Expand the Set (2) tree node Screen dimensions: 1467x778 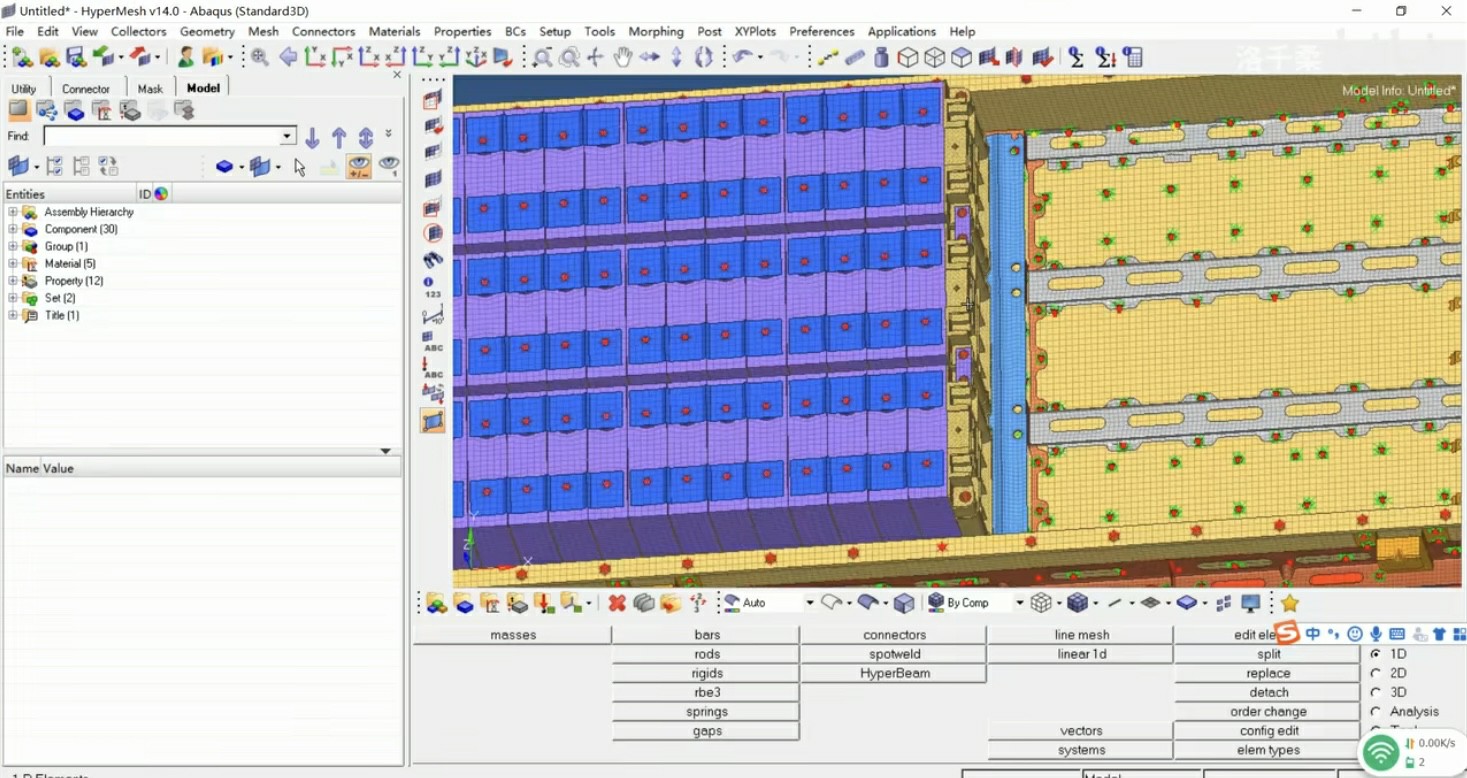(13, 298)
